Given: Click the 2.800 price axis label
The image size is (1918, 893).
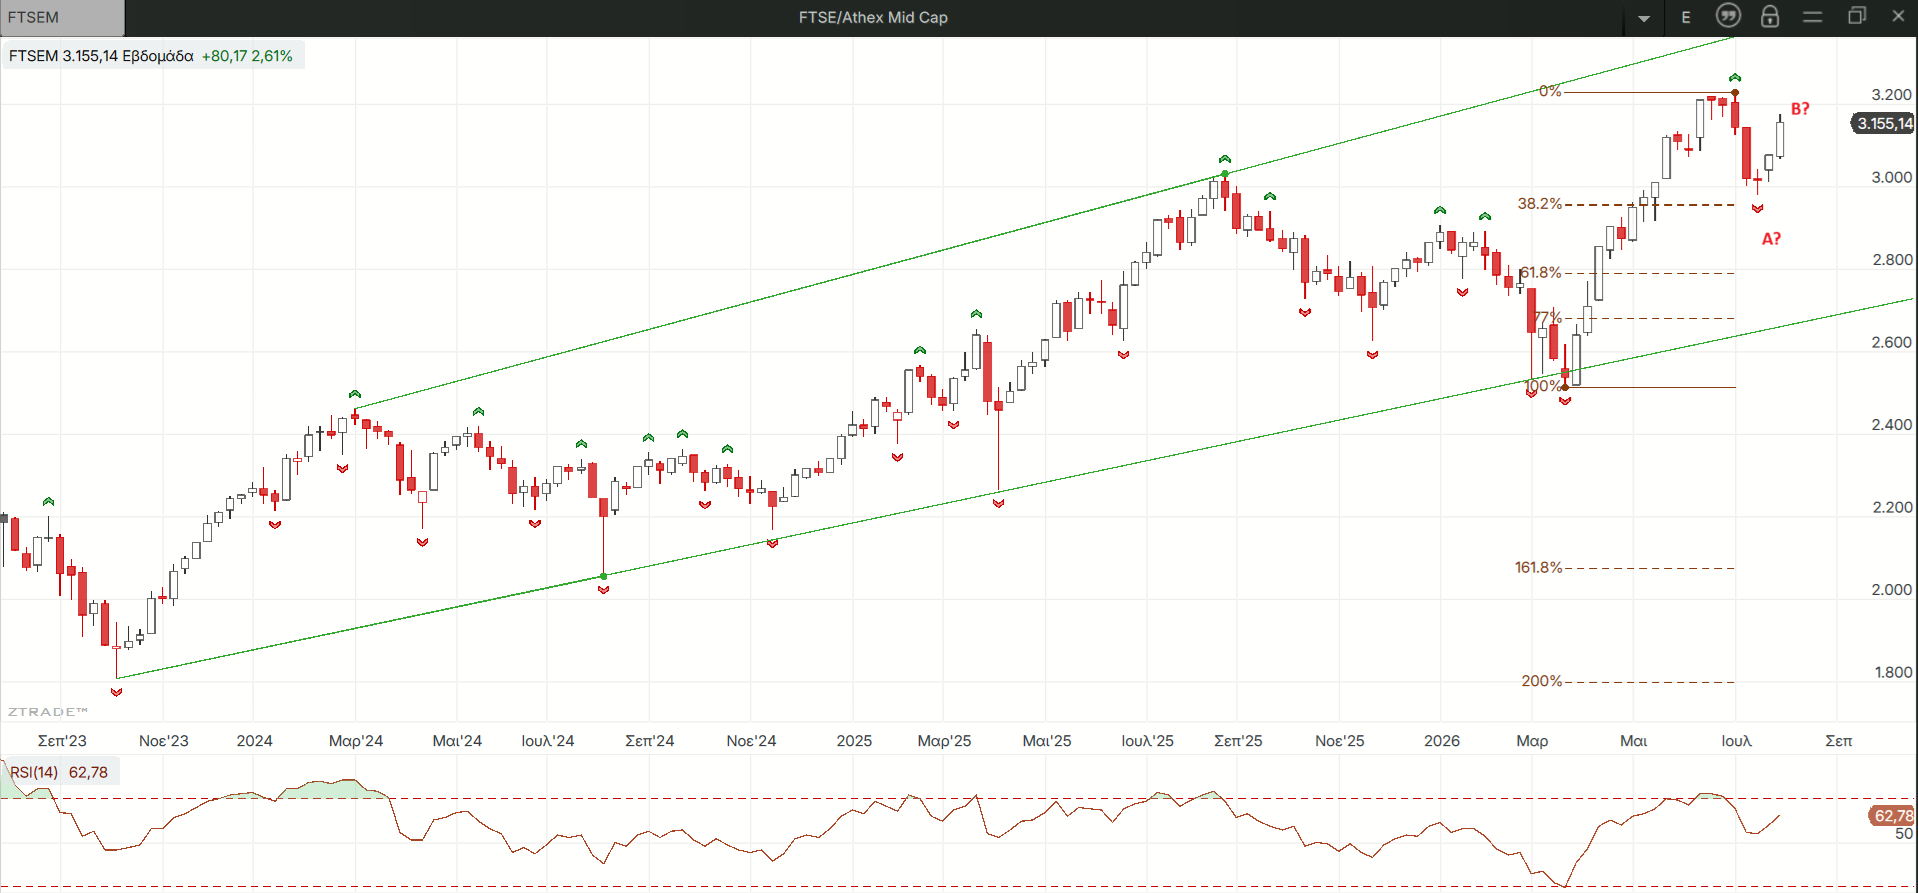Looking at the screenshot, I should coord(1892,260).
